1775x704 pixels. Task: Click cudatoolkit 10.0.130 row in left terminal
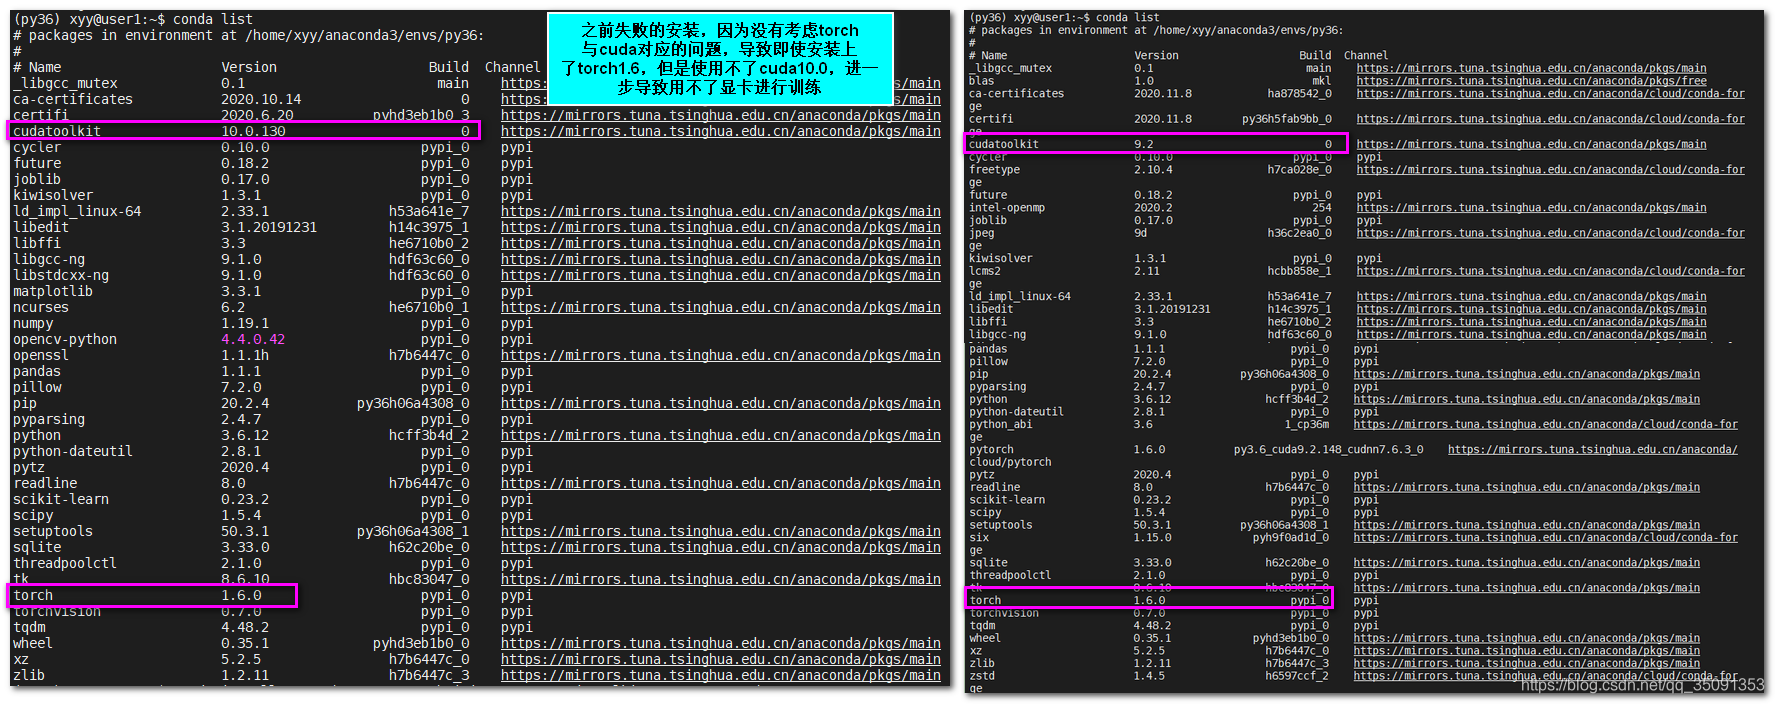pos(244,131)
